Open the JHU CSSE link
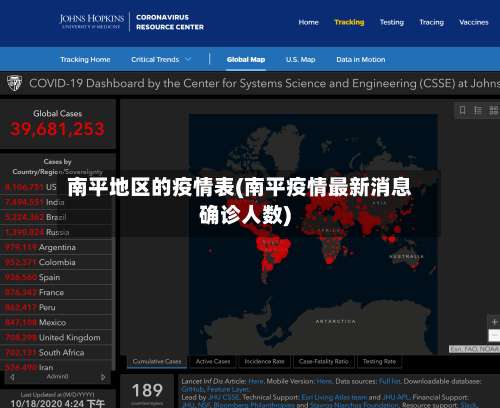This screenshot has width=500, height=408. [x=224, y=397]
